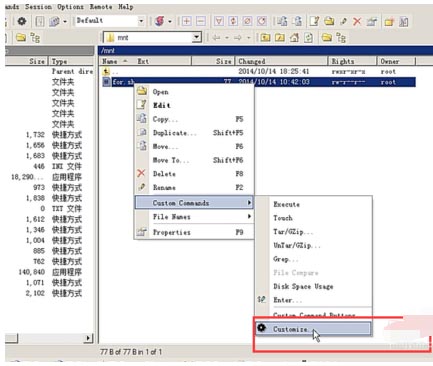Click the red synchronize toolbar icon

coord(160,21)
